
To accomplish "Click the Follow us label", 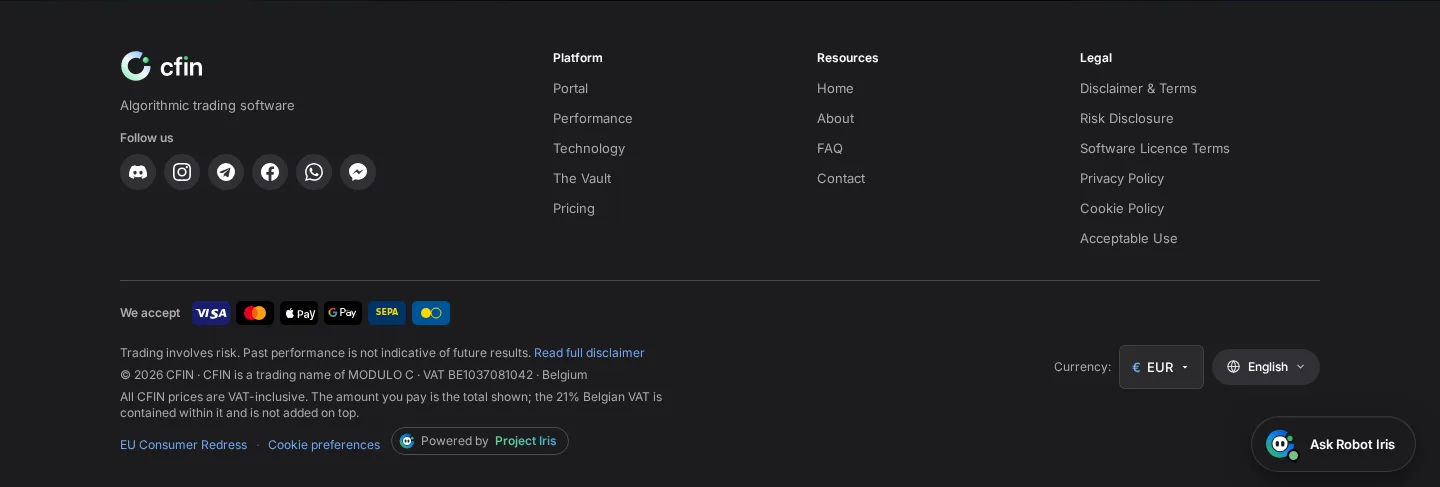I will [x=147, y=138].
